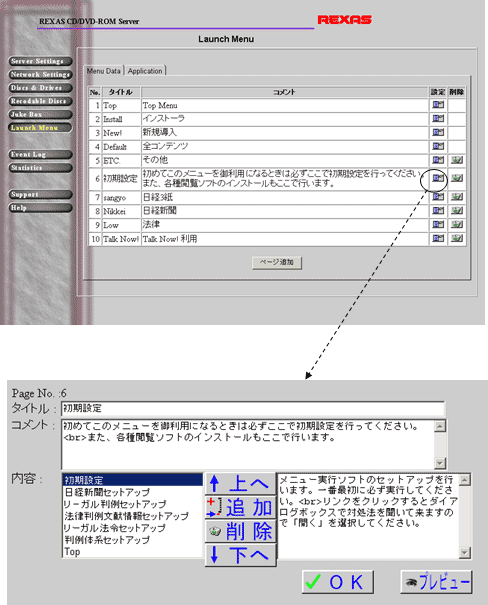This screenshot has height=605, width=488.
Task: Open Event Log in sidebar
Action: tap(40, 155)
